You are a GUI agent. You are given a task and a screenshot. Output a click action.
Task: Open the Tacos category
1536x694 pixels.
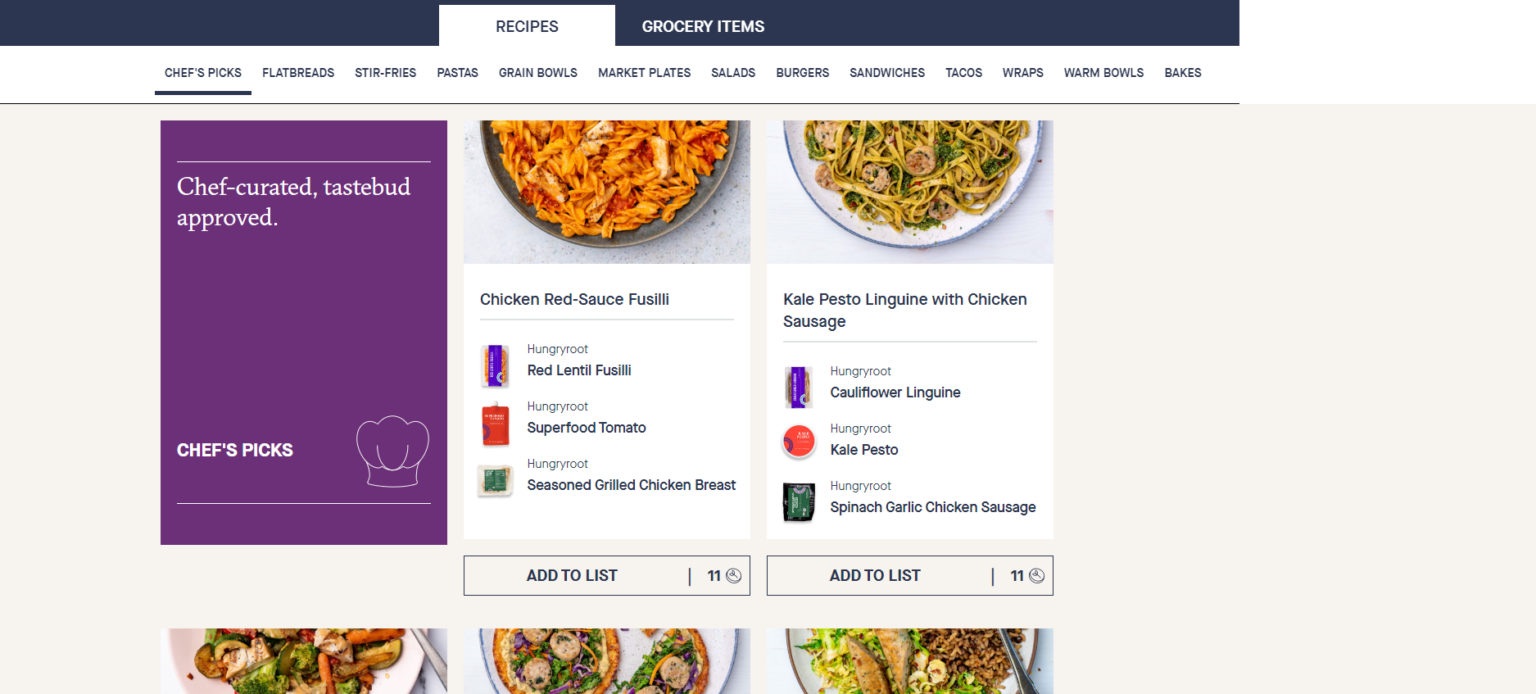tap(964, 73)
